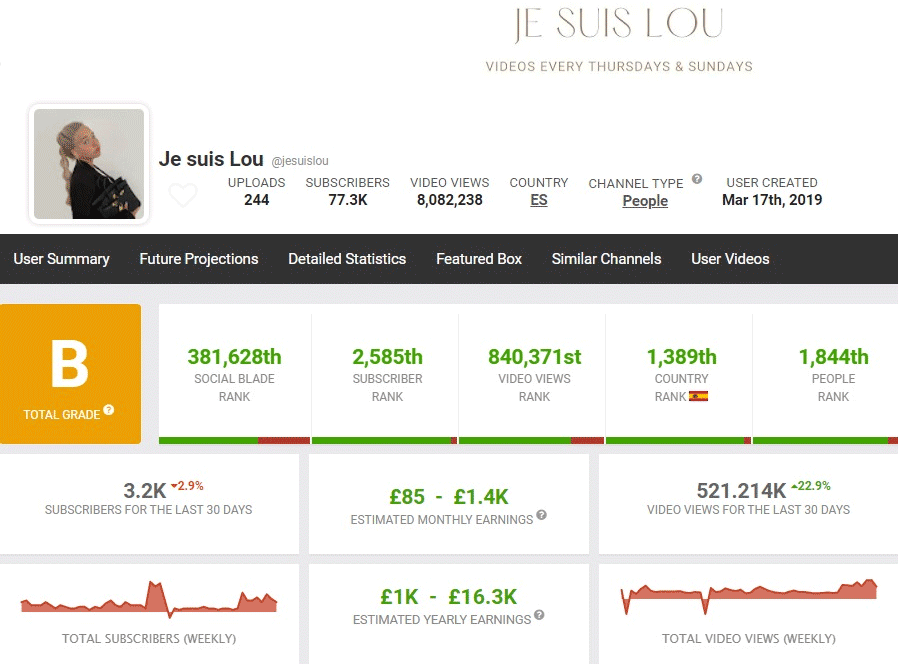Click the ES country link
This screenshot has height=664, width=898.
coord(538,200)
